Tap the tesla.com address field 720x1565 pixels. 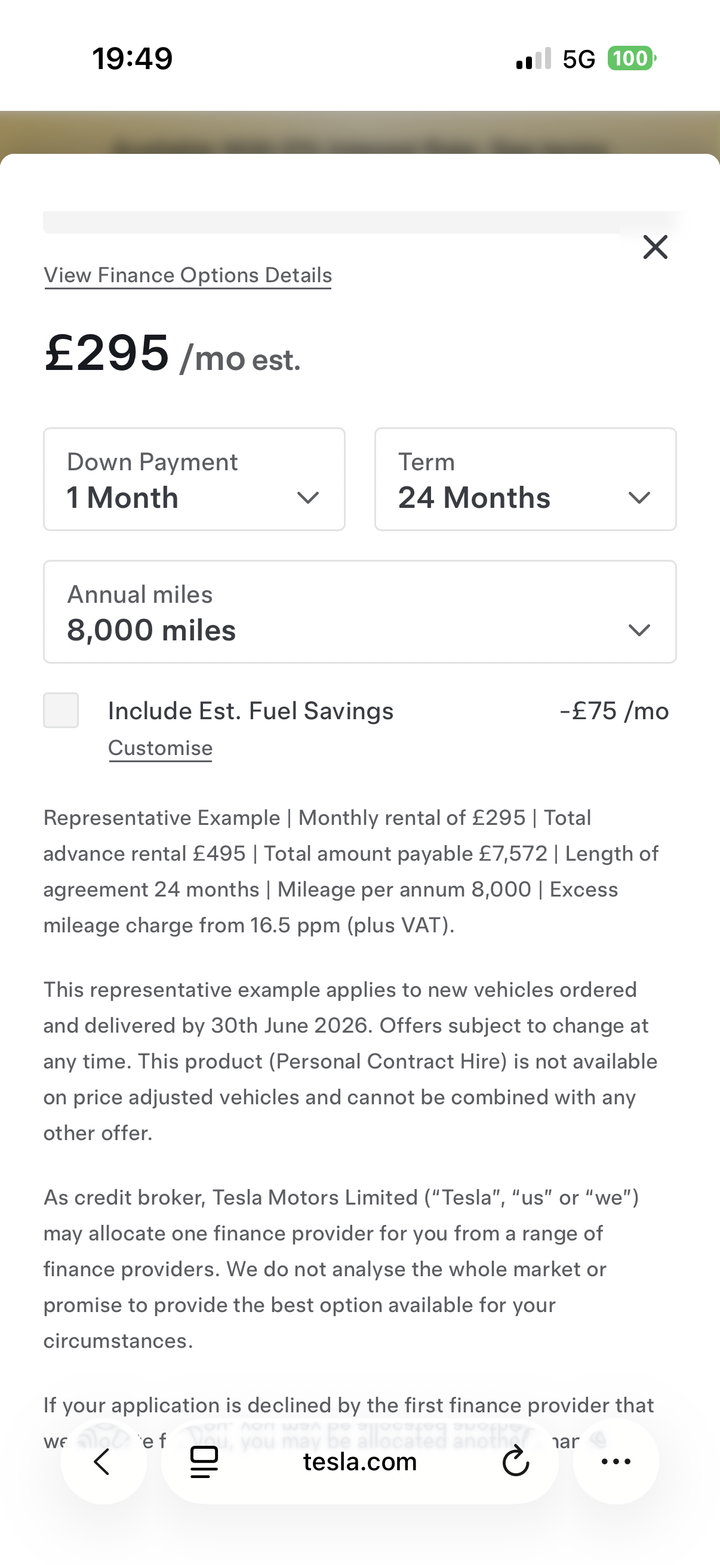click(x=360, y=1462)
